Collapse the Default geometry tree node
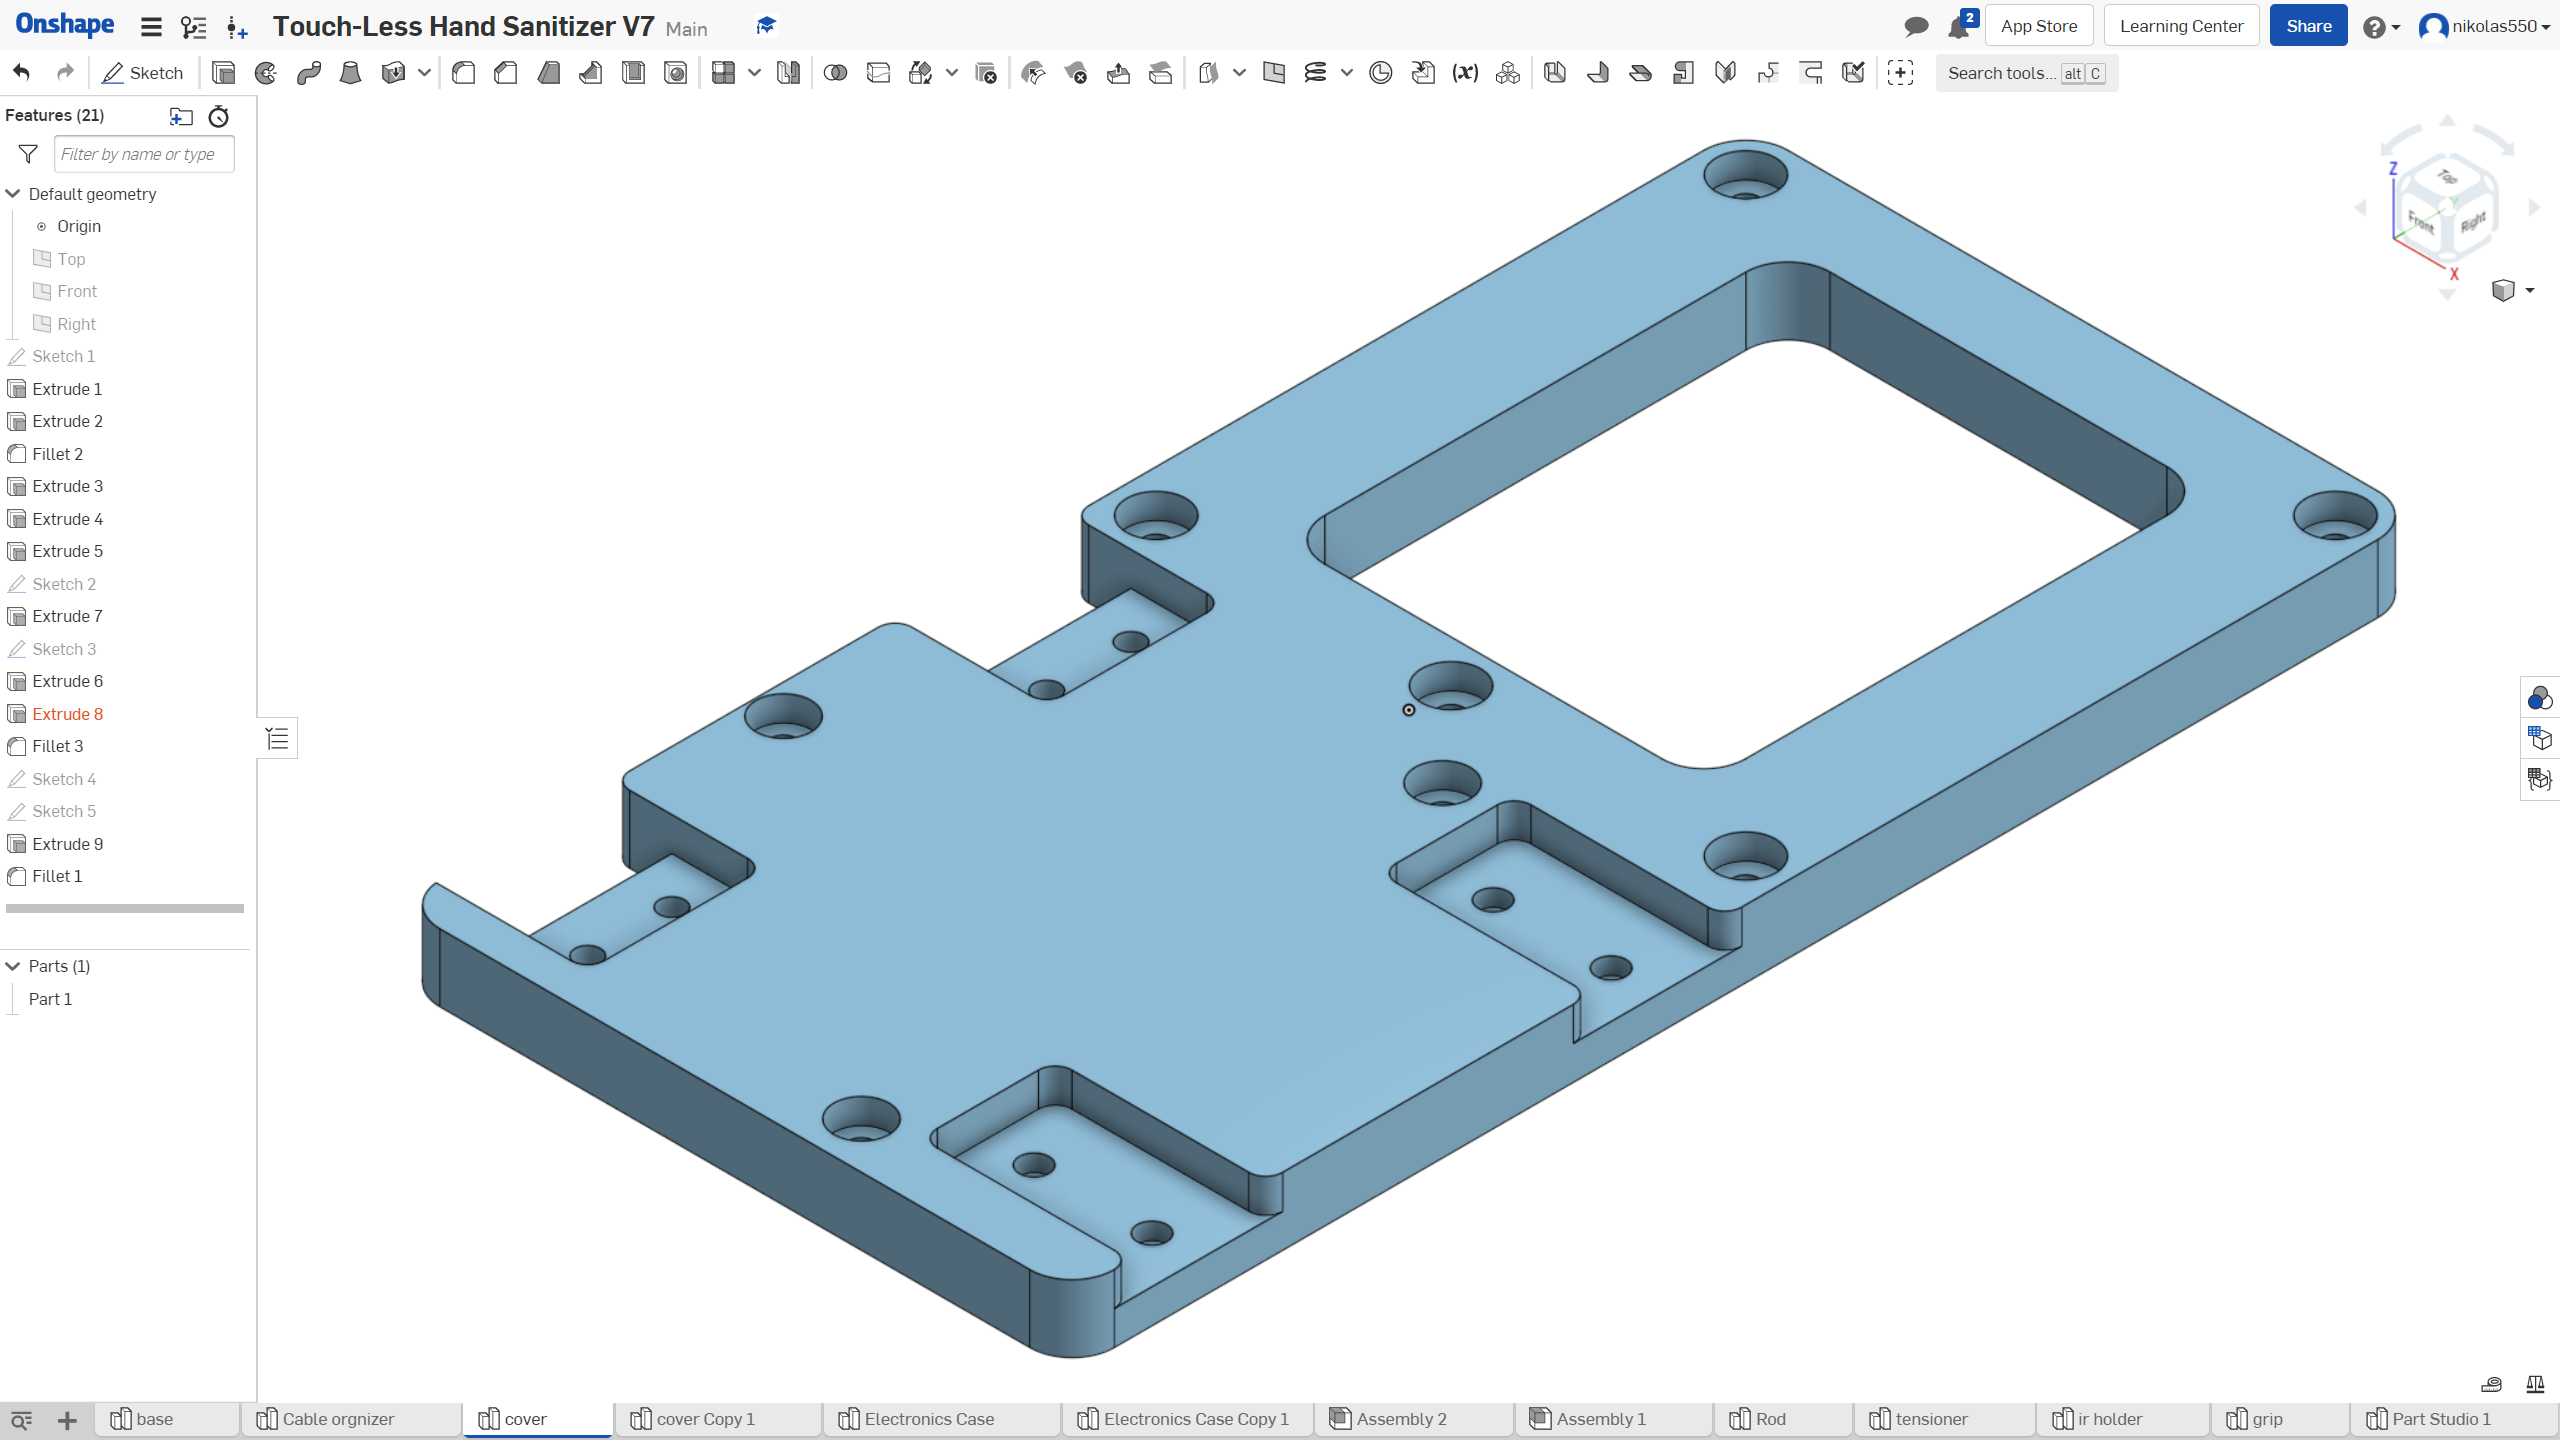This screenshot has width=2560, height=1440. (x=14, y=193)
